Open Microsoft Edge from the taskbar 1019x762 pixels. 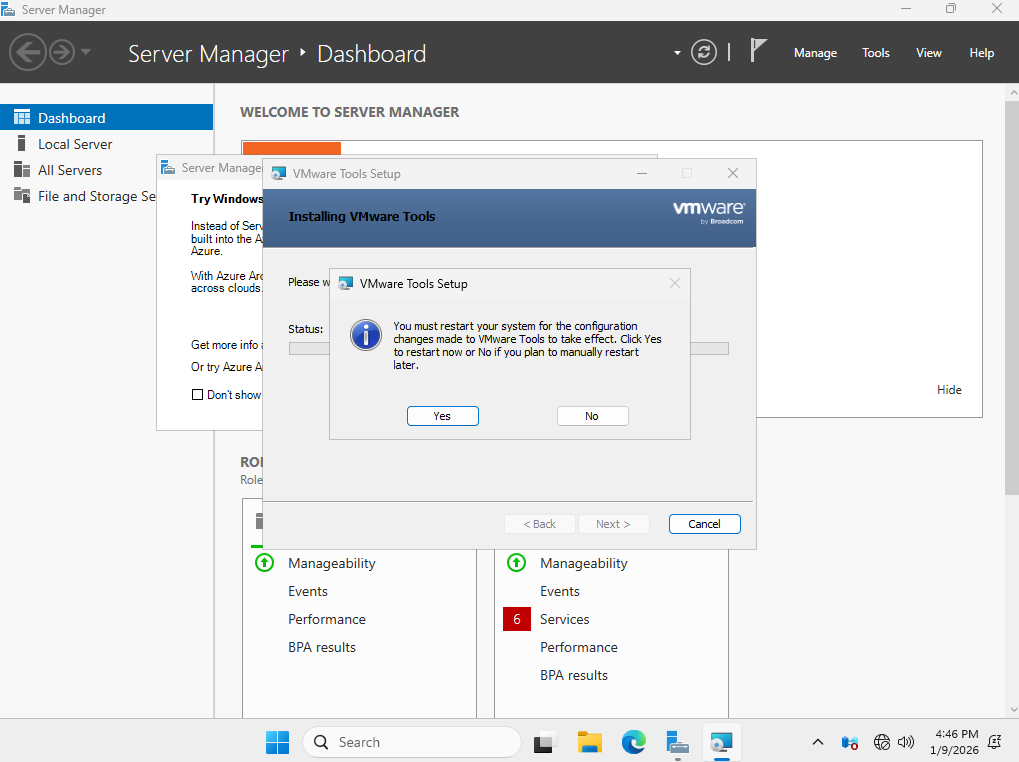634,742
